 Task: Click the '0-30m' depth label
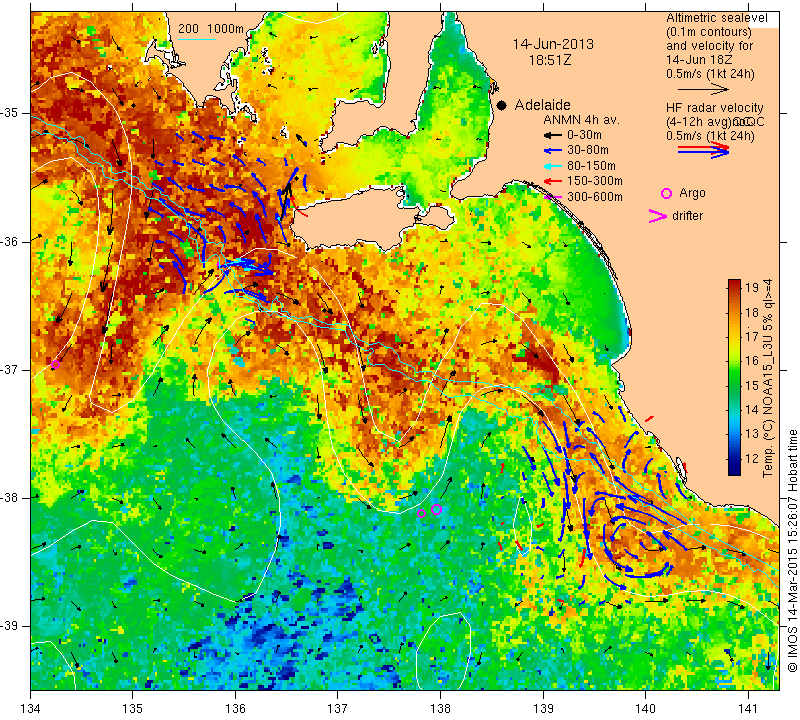[x=584, y=135]
